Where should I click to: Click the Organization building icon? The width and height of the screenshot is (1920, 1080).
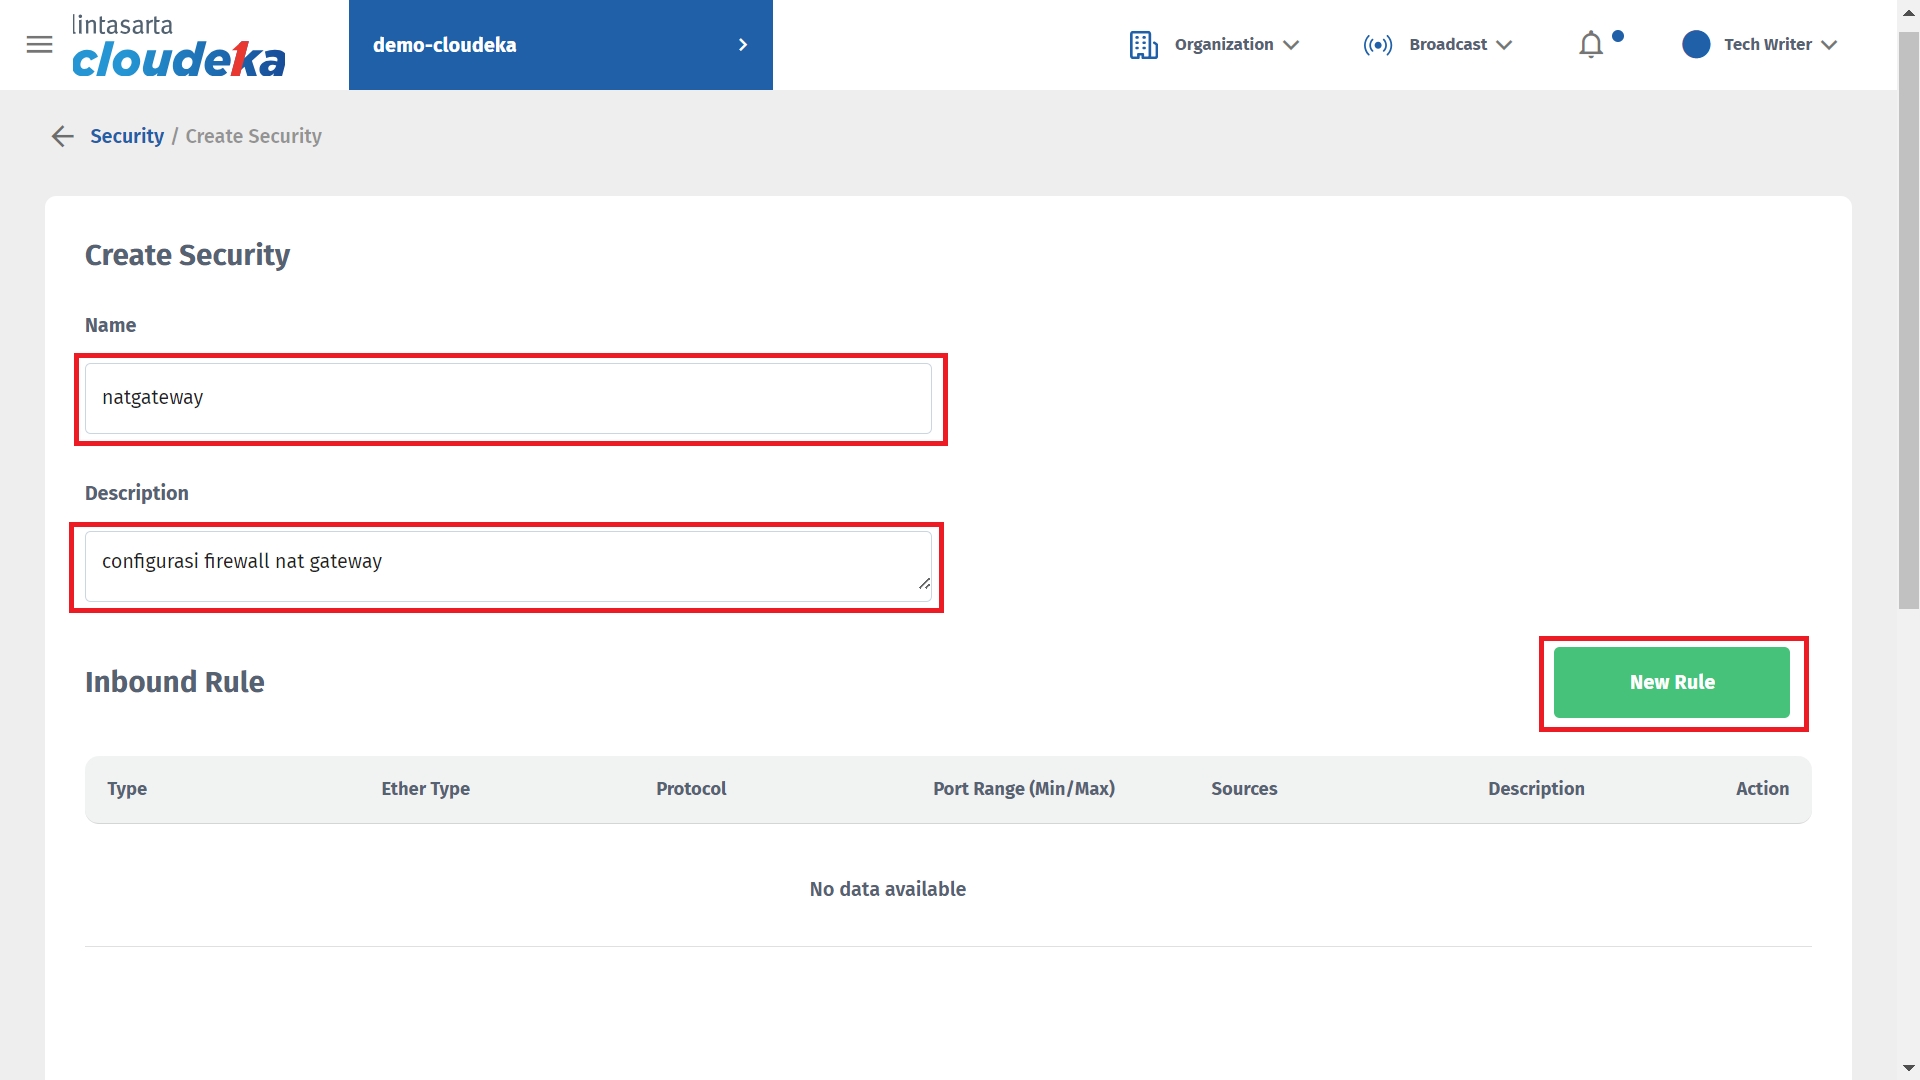pyautogui.click(x=1143, y=45)
